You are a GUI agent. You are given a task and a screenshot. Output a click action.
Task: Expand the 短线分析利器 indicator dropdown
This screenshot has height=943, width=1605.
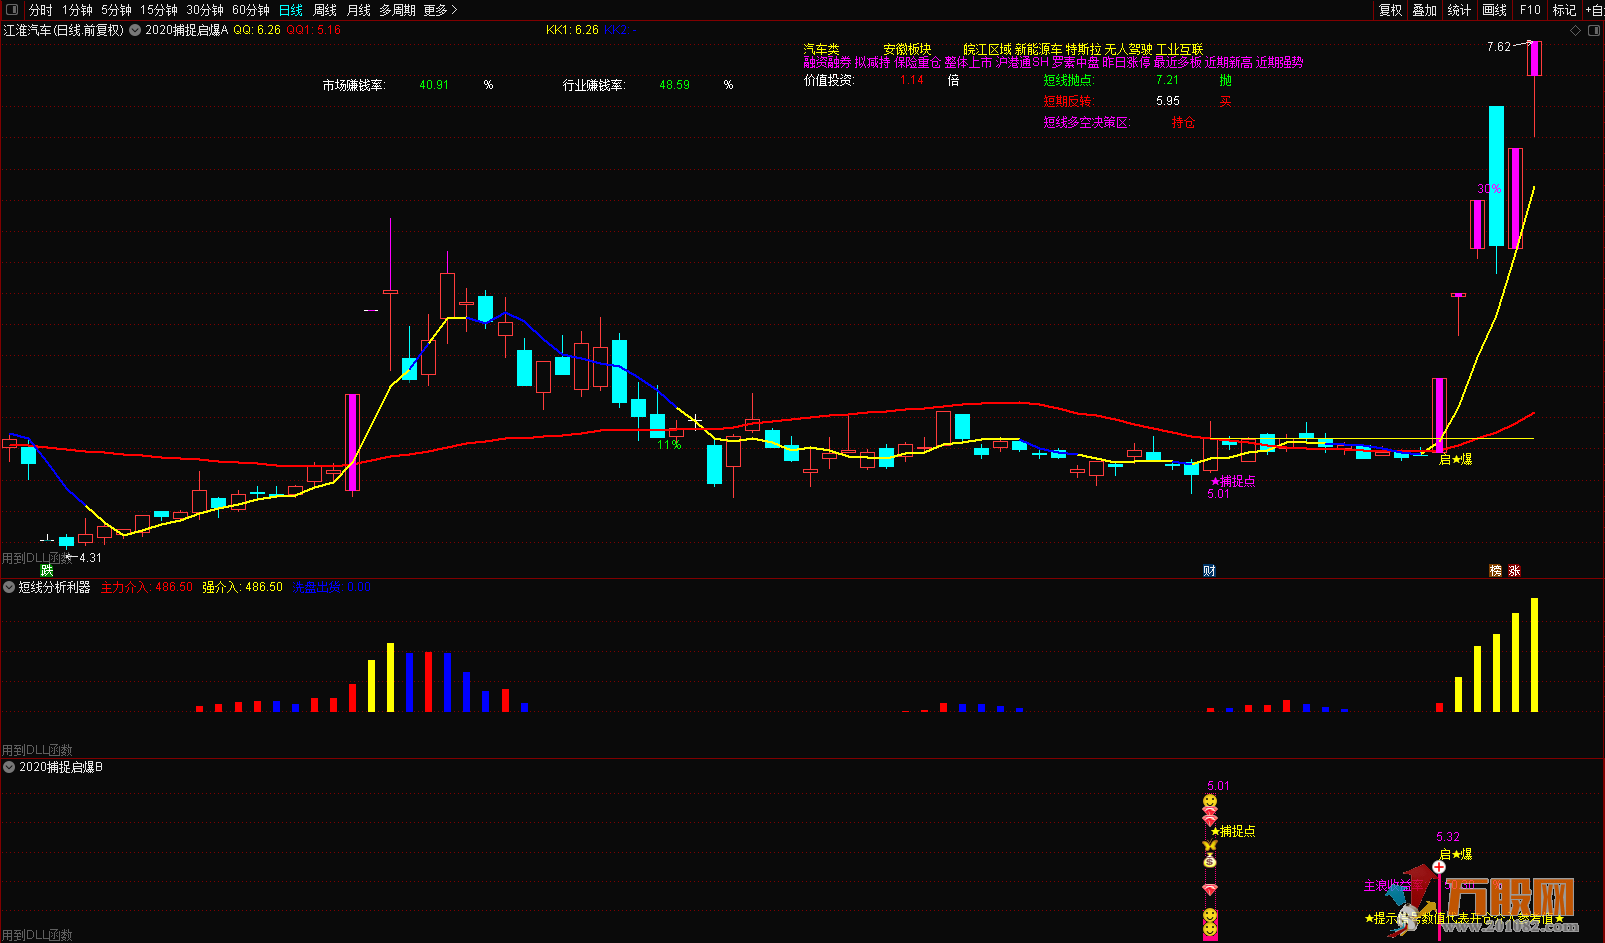click(9, 587)
